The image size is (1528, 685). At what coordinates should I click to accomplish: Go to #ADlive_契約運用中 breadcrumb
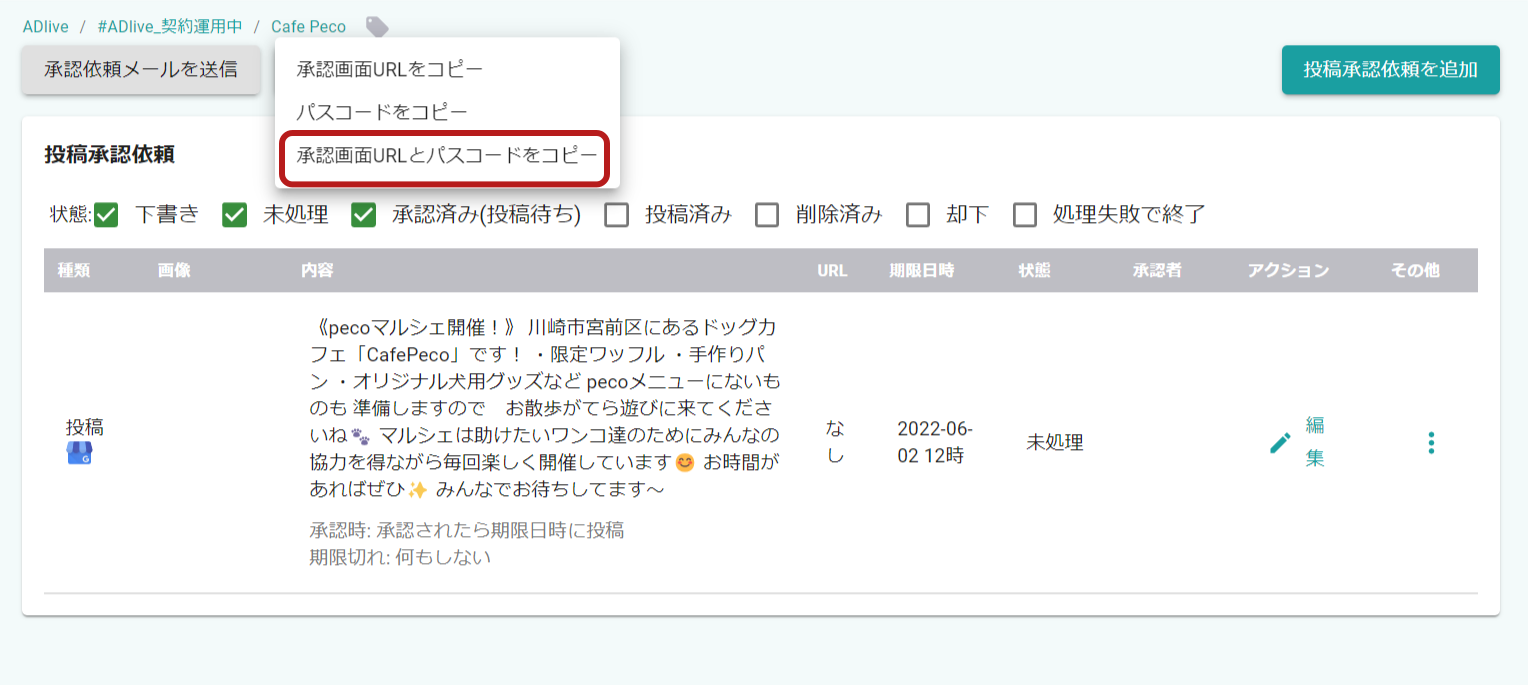[170, 27]
